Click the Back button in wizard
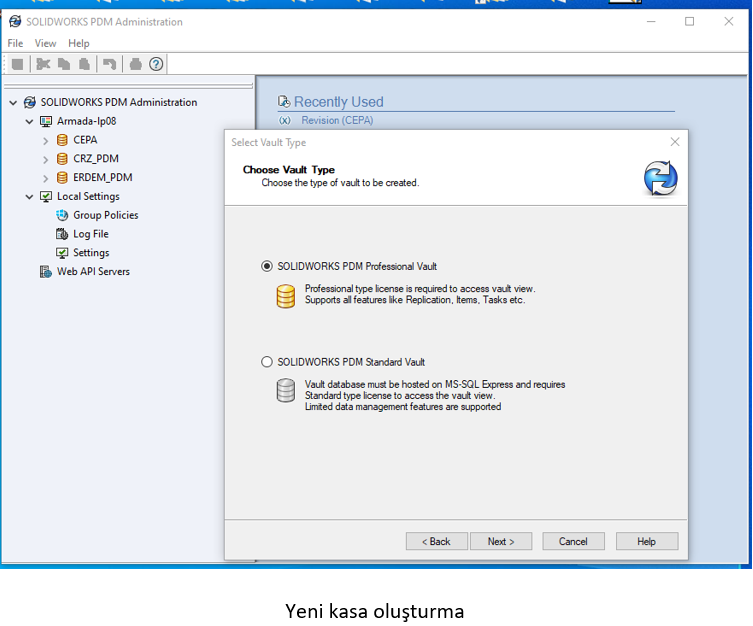This screenshot has height=626, width=753. coord(436,541)
